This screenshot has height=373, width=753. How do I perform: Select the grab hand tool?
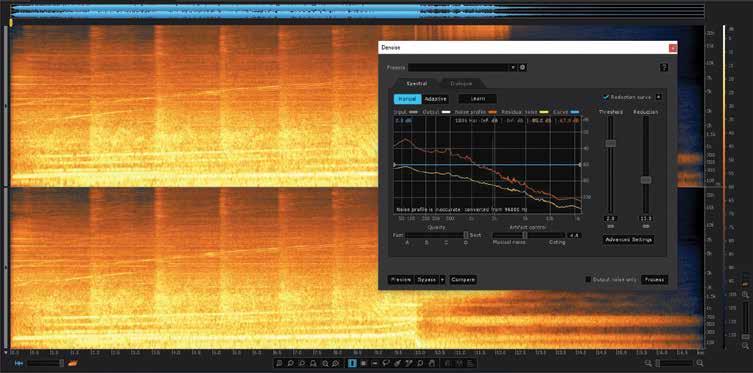tap(432, 363)
